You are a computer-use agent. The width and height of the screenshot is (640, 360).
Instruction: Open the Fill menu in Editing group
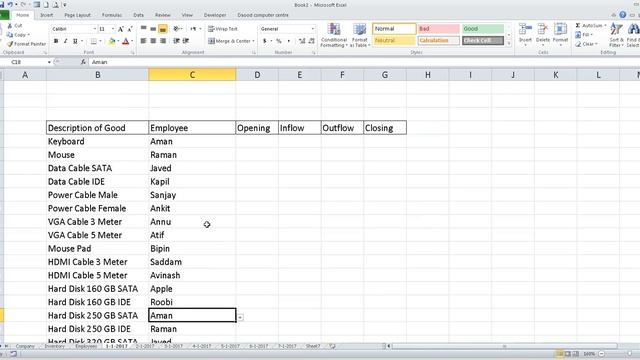click(x=583, y=35)
